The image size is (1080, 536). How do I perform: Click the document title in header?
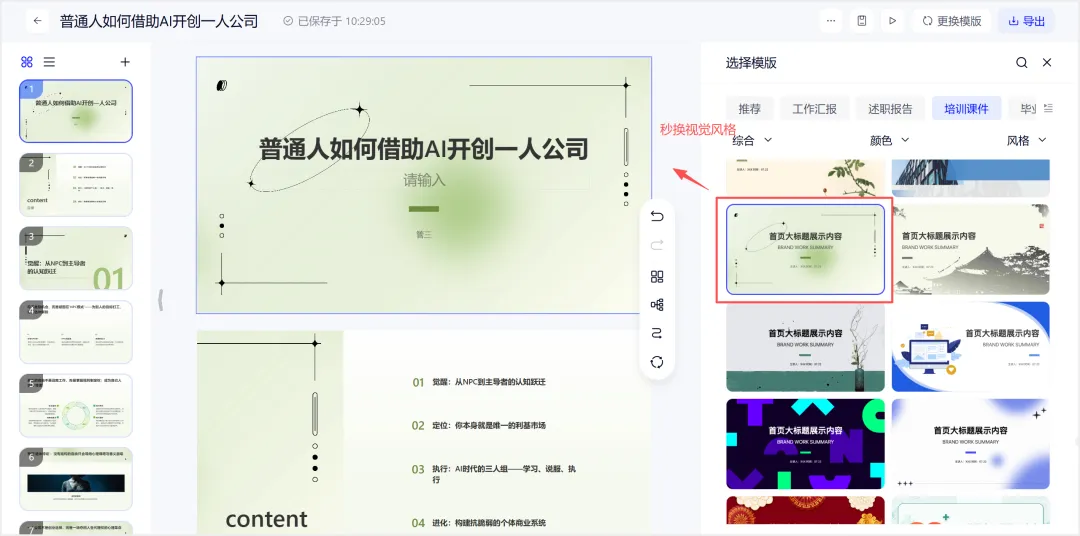coord(159,21)
